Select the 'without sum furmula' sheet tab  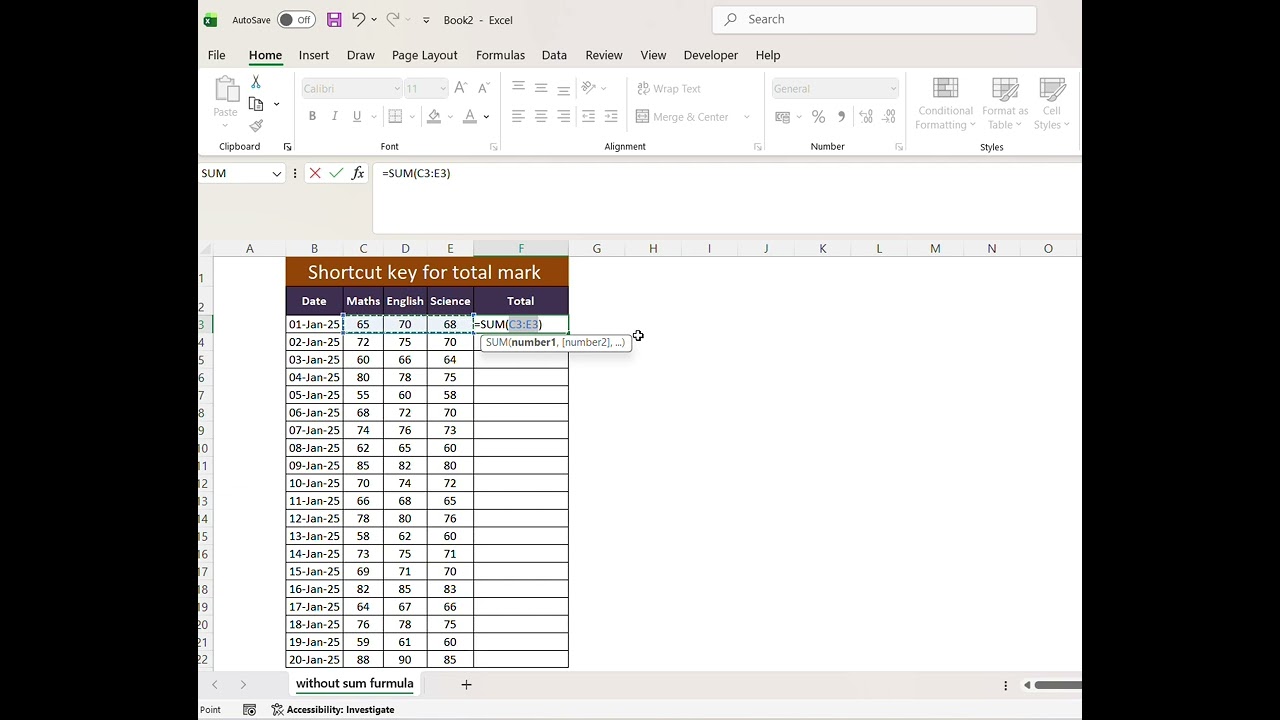[x=355, y=684]
